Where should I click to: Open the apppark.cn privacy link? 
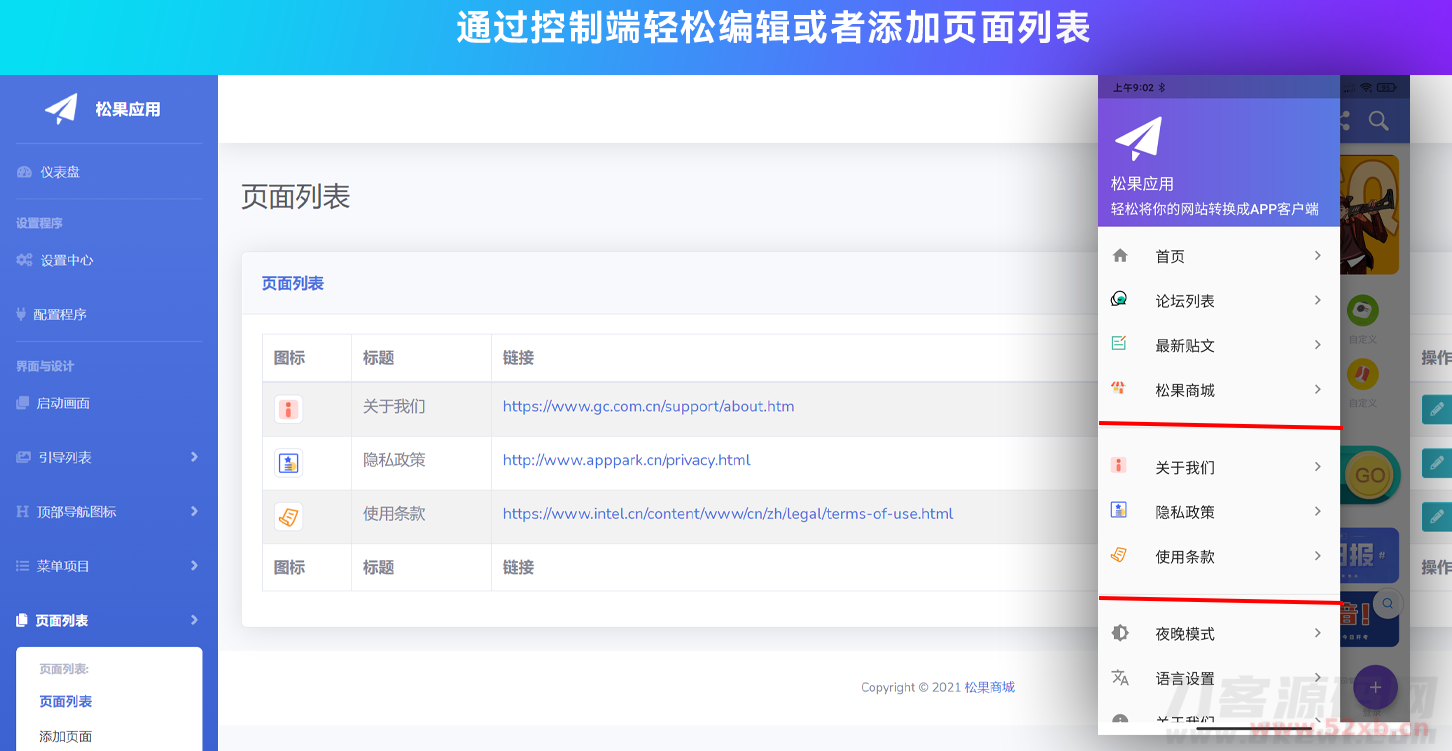coord(626,460)
